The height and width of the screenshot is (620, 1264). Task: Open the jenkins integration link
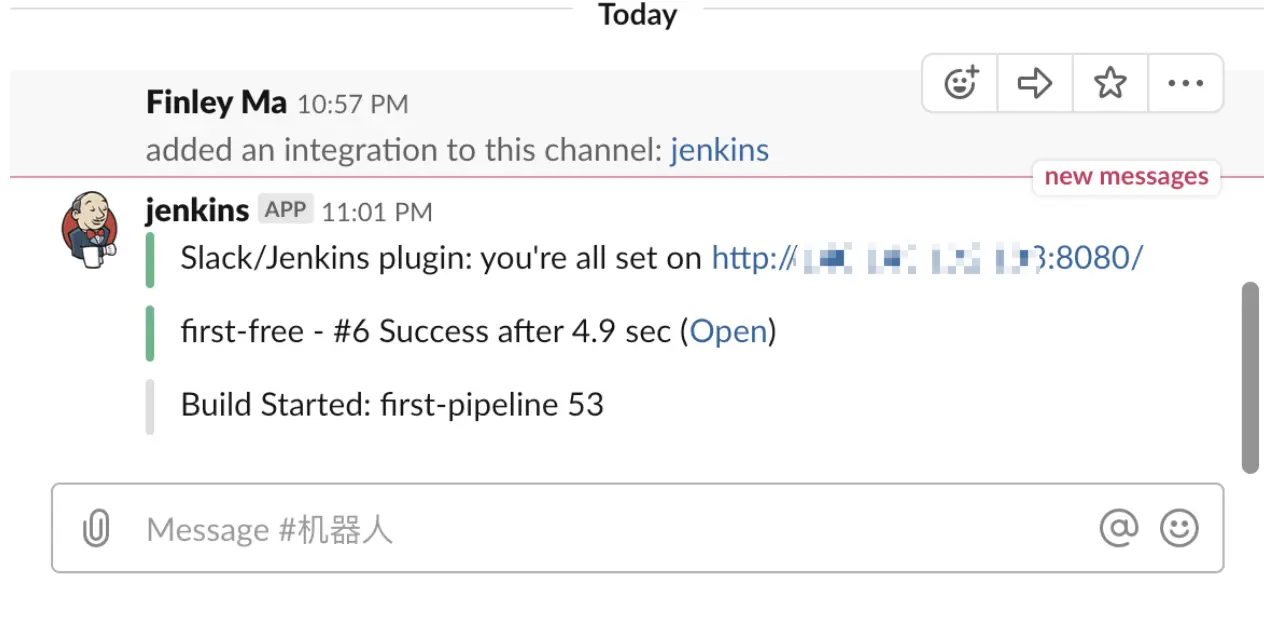(719, 151)
